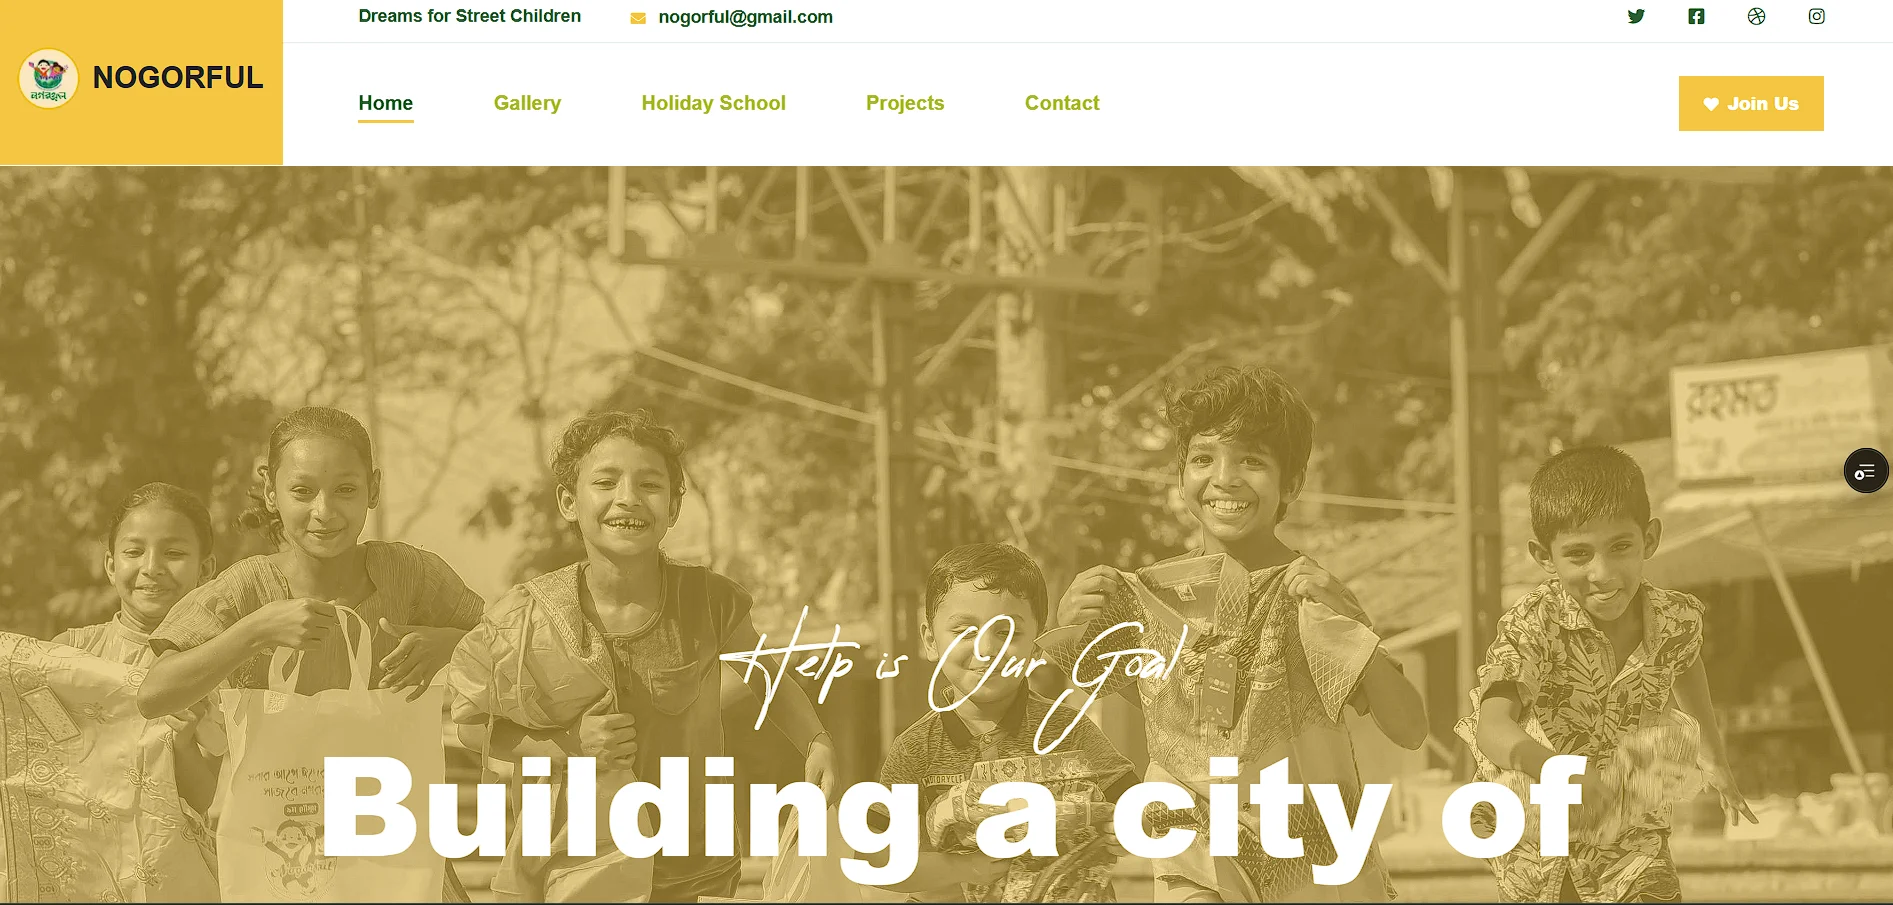Click the nogorful@gmail.com email link

pyautogui.click(x=745, y=17)
